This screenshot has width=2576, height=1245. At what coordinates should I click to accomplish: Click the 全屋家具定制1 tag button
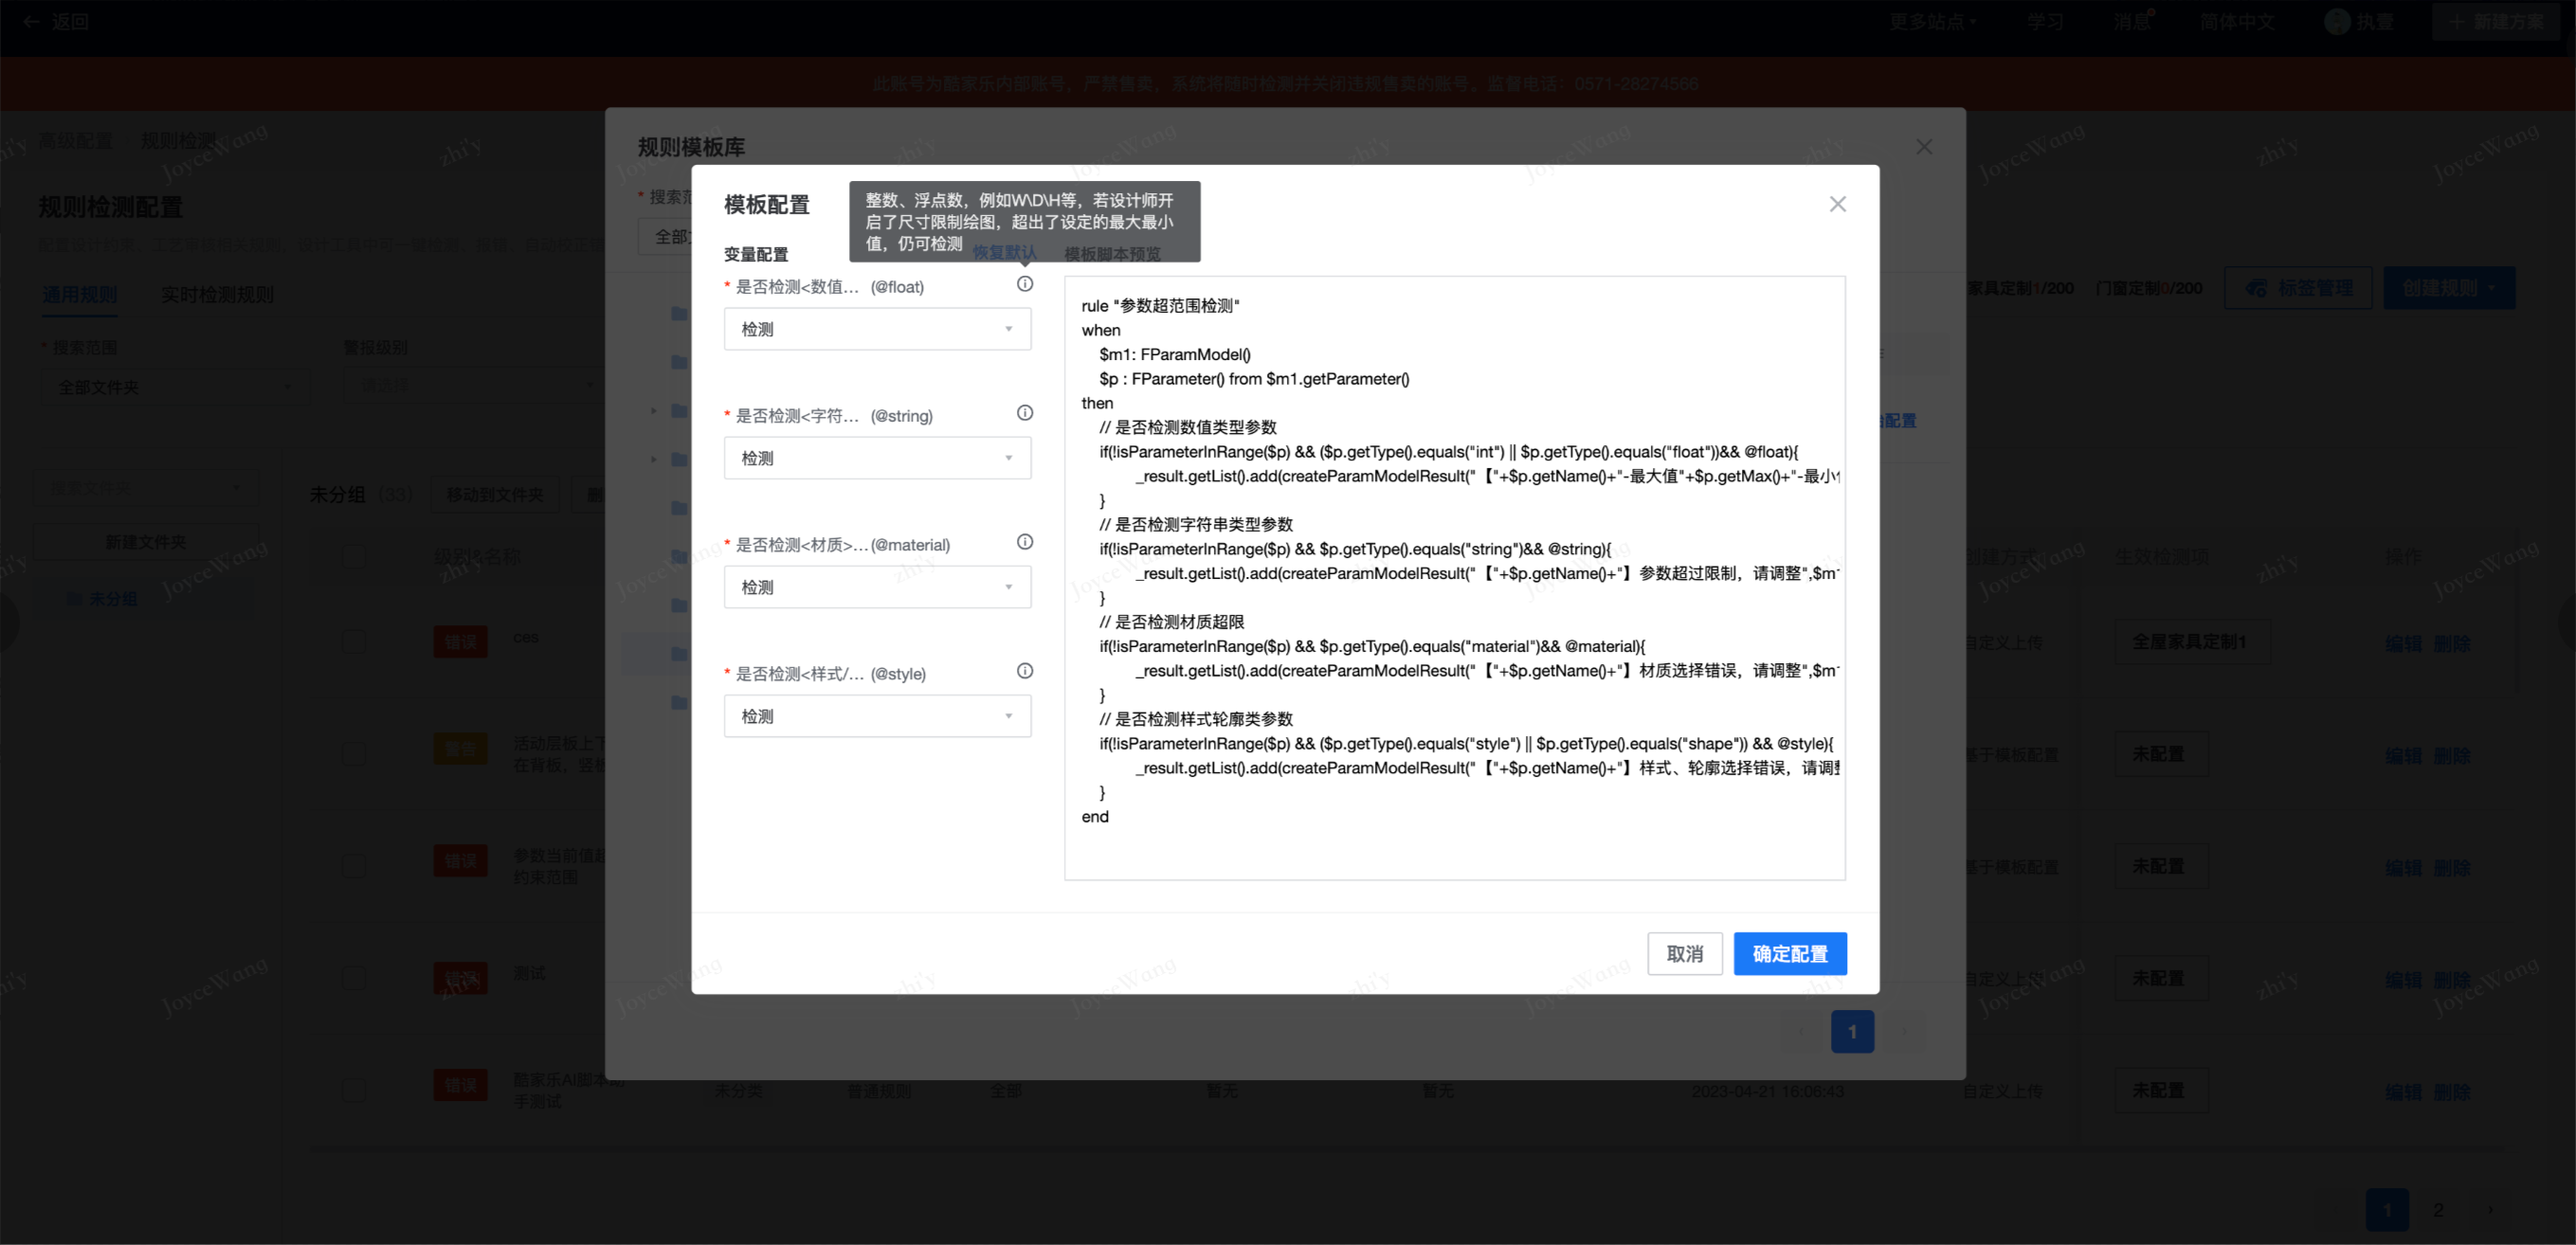point(2192,641)
